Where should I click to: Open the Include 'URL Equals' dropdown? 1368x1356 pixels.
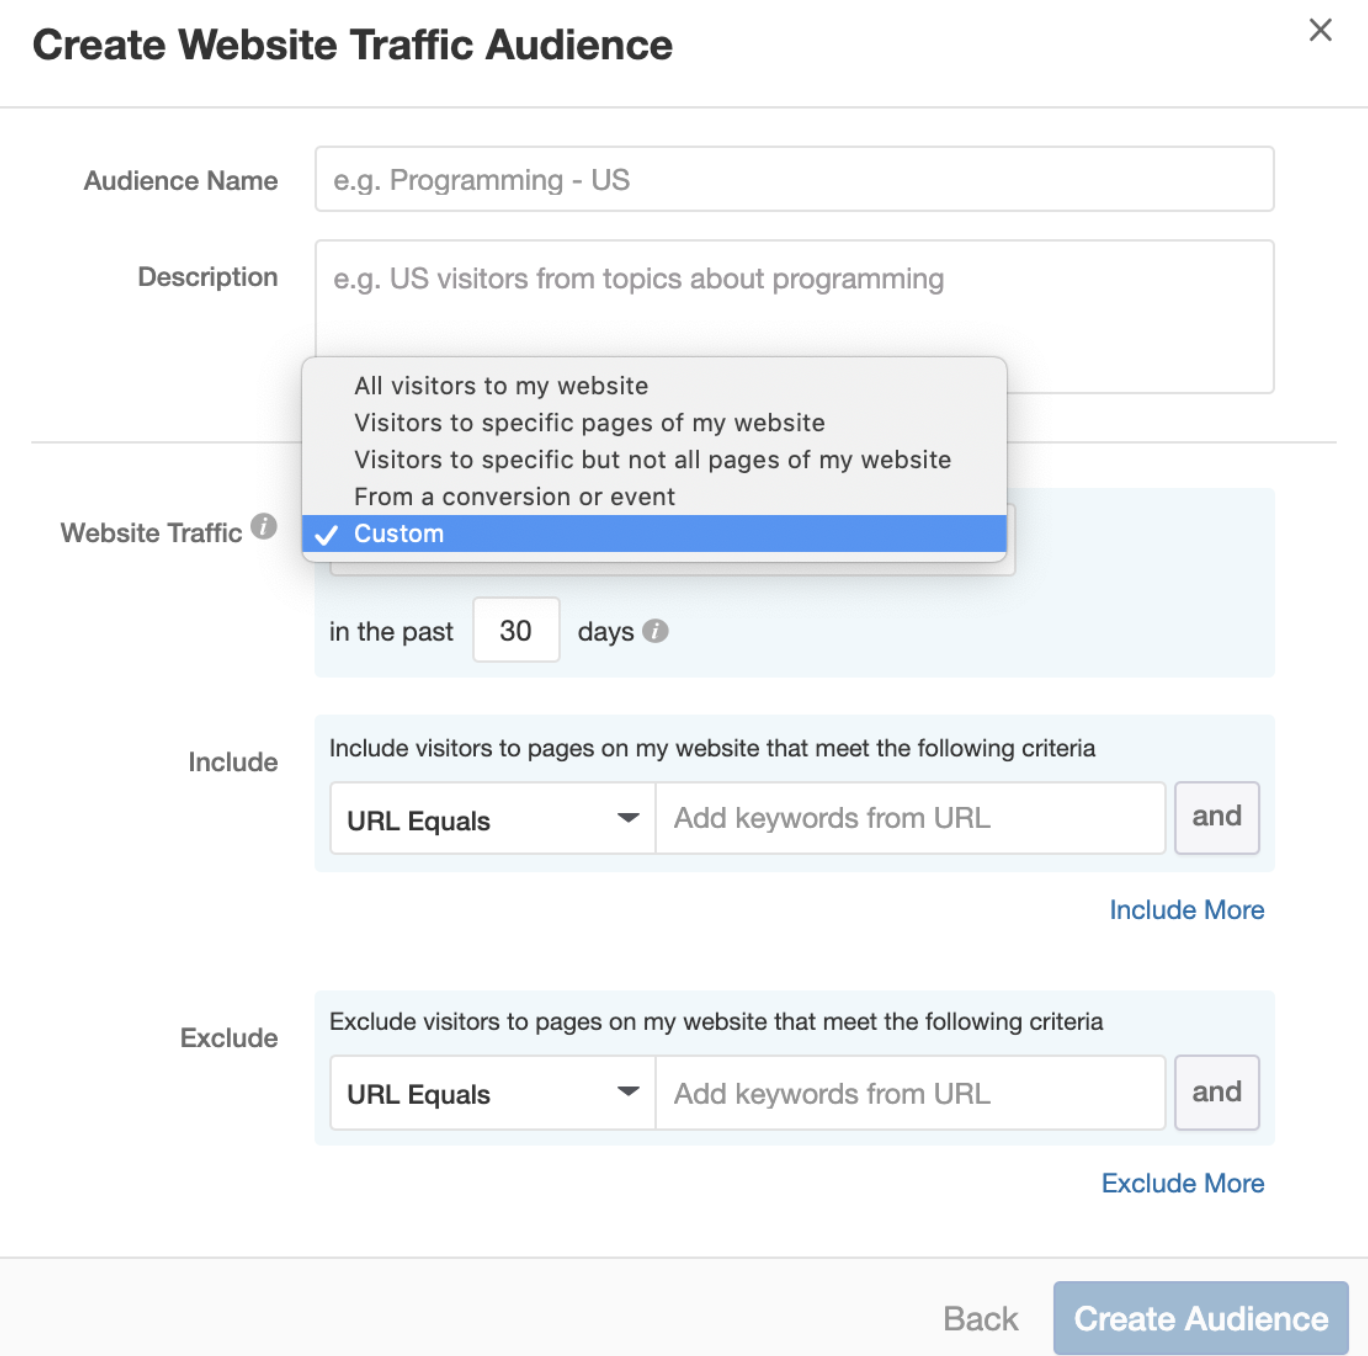pos(492,819)
